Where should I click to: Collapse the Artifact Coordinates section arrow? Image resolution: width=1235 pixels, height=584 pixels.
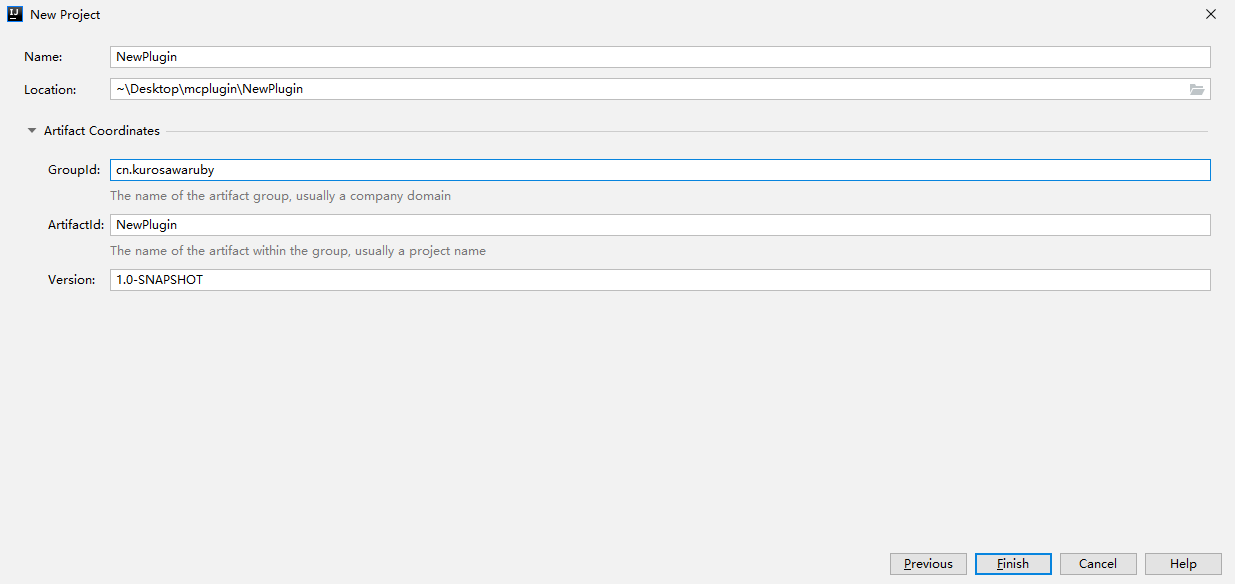[x=32, y=131]
